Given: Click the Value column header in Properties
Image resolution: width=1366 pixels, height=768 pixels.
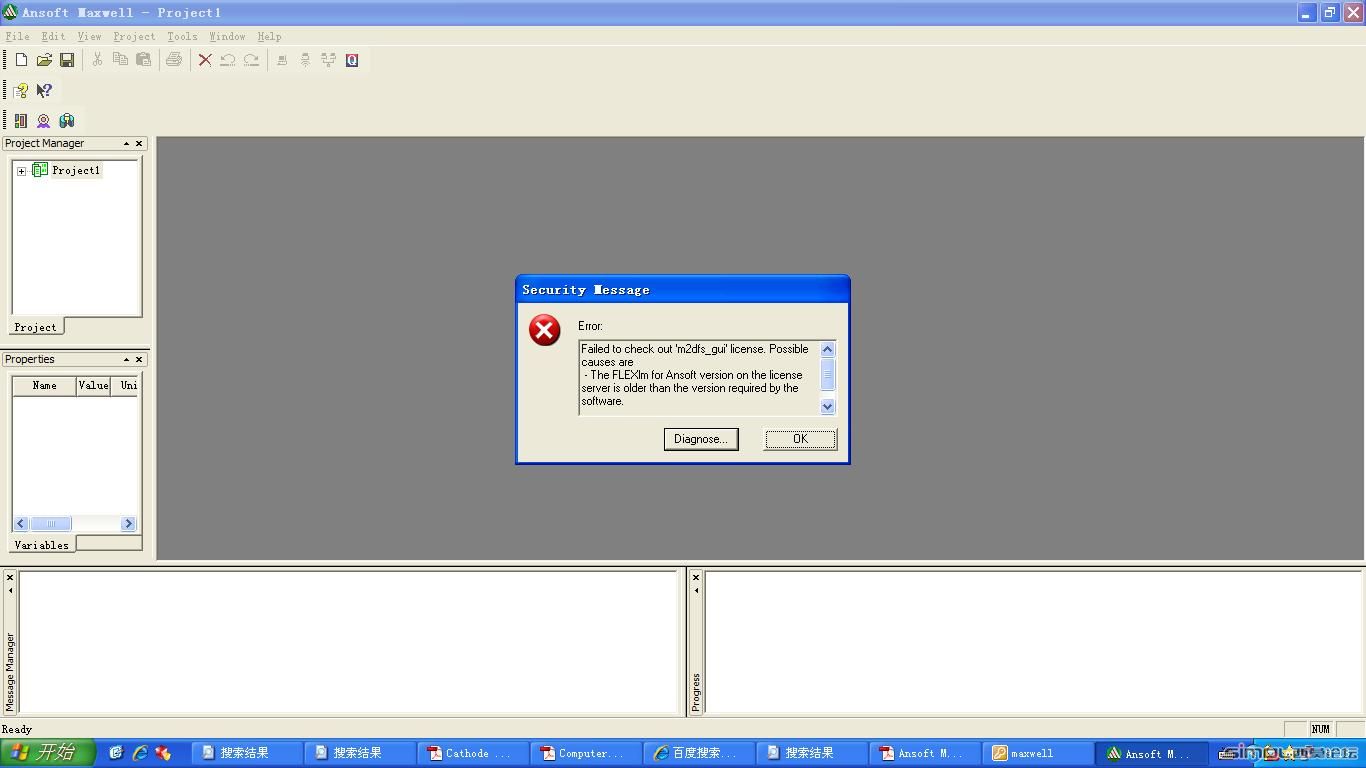Looking at the screenshot, I should tap(93, 385).
